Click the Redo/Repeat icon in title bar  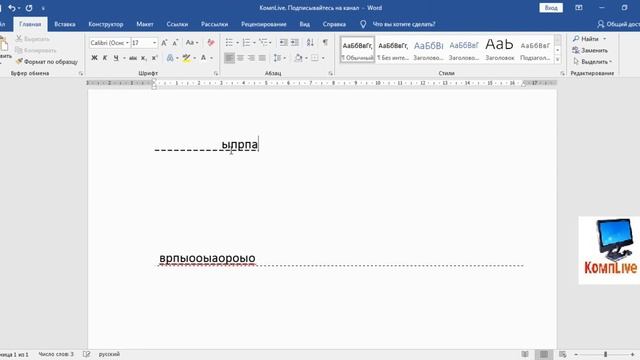pos(29,8)
